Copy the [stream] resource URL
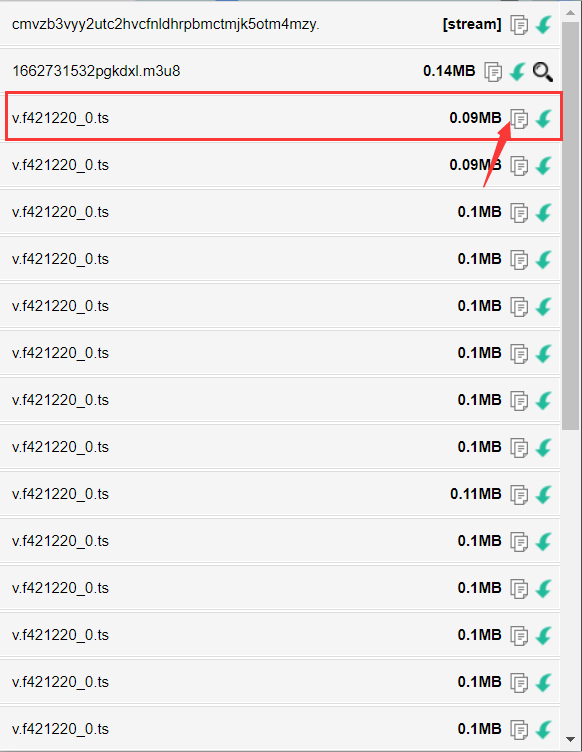Image resolution: width=582 pixels, height=752 pixels. point(519,25)
